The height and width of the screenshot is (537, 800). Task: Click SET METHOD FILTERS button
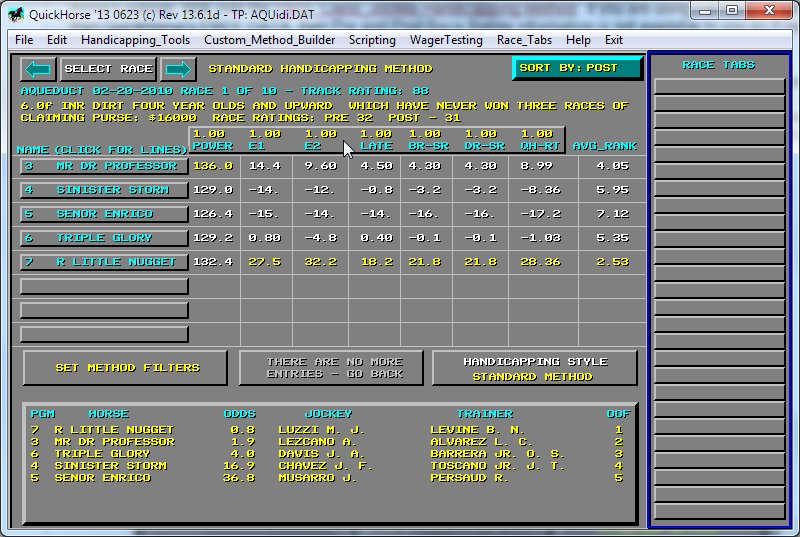click(127, 368)
